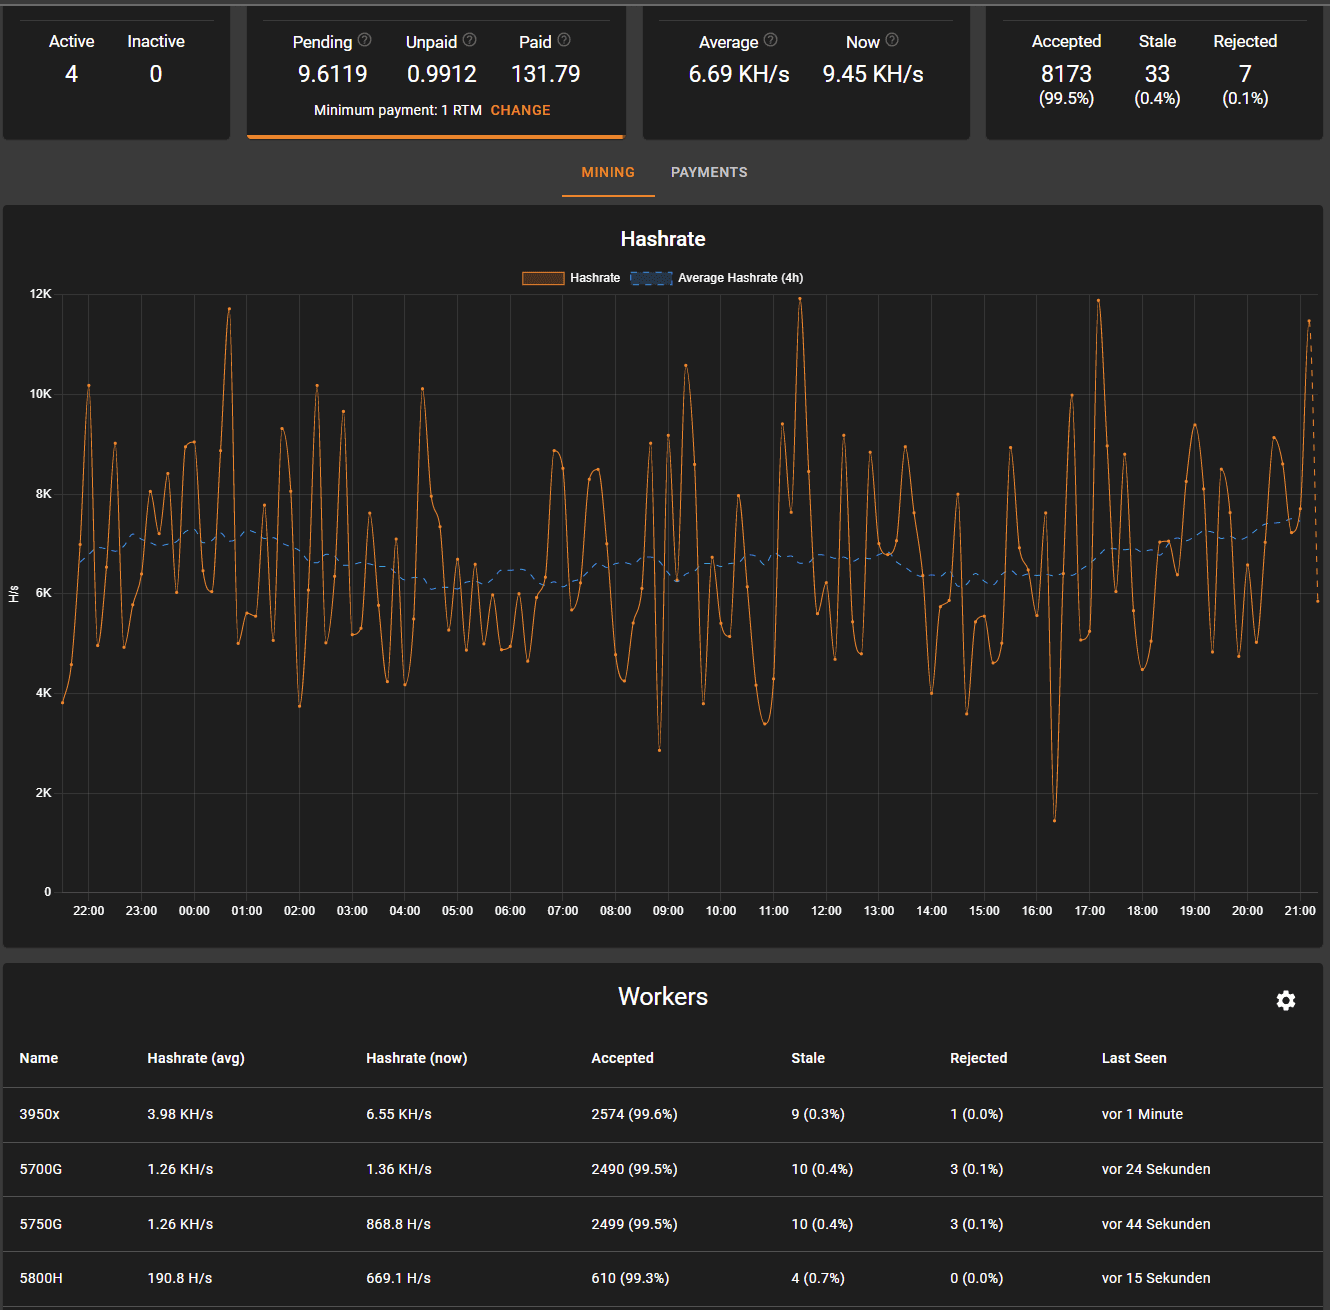Toggle the Average Hashrate (4h) legend swatch

tap(651, 278)
